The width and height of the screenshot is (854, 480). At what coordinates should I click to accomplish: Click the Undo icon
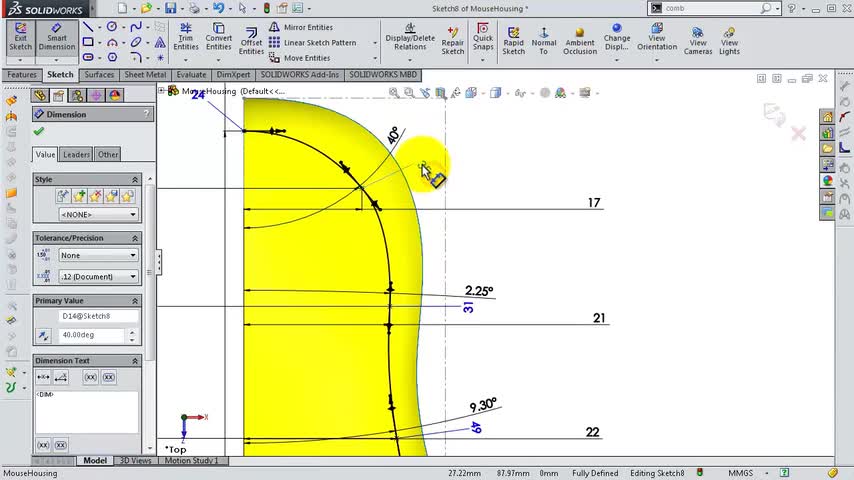[218, 8]
